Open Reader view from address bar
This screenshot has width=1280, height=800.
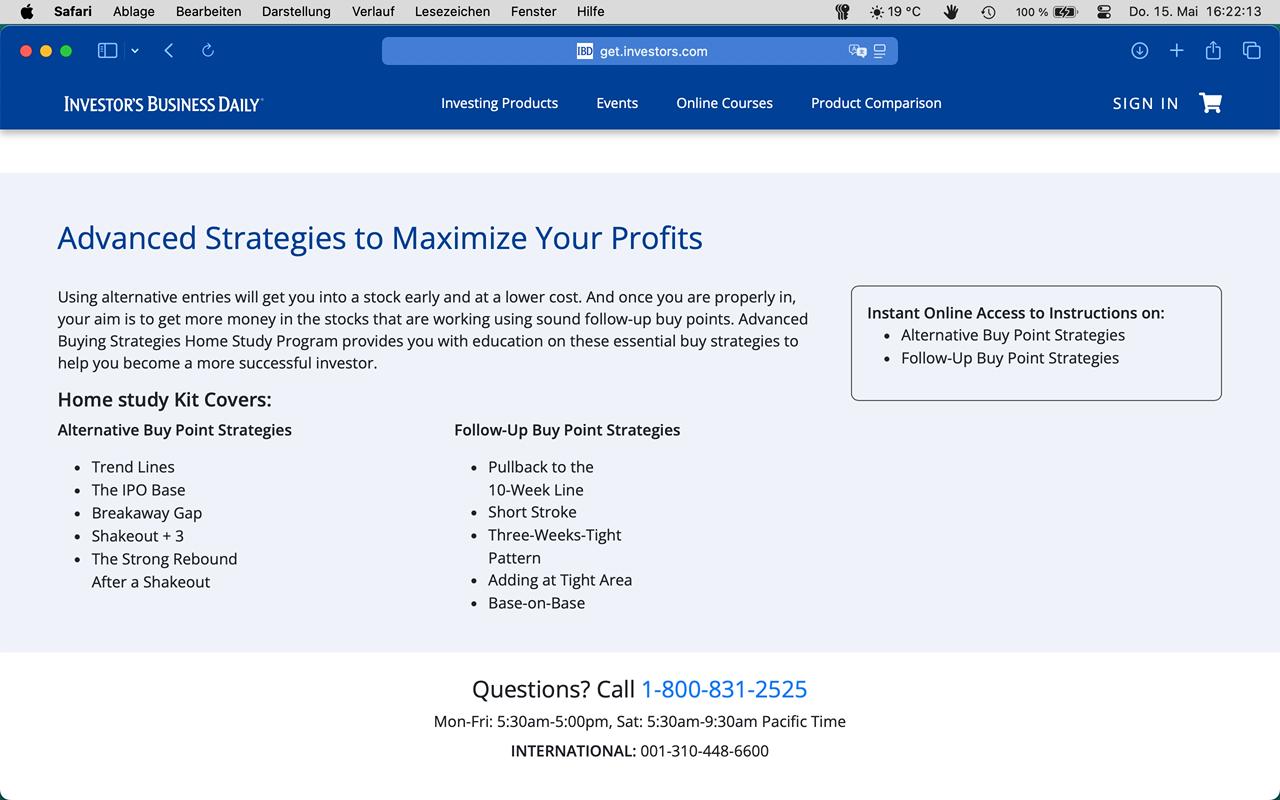point(880,51)
